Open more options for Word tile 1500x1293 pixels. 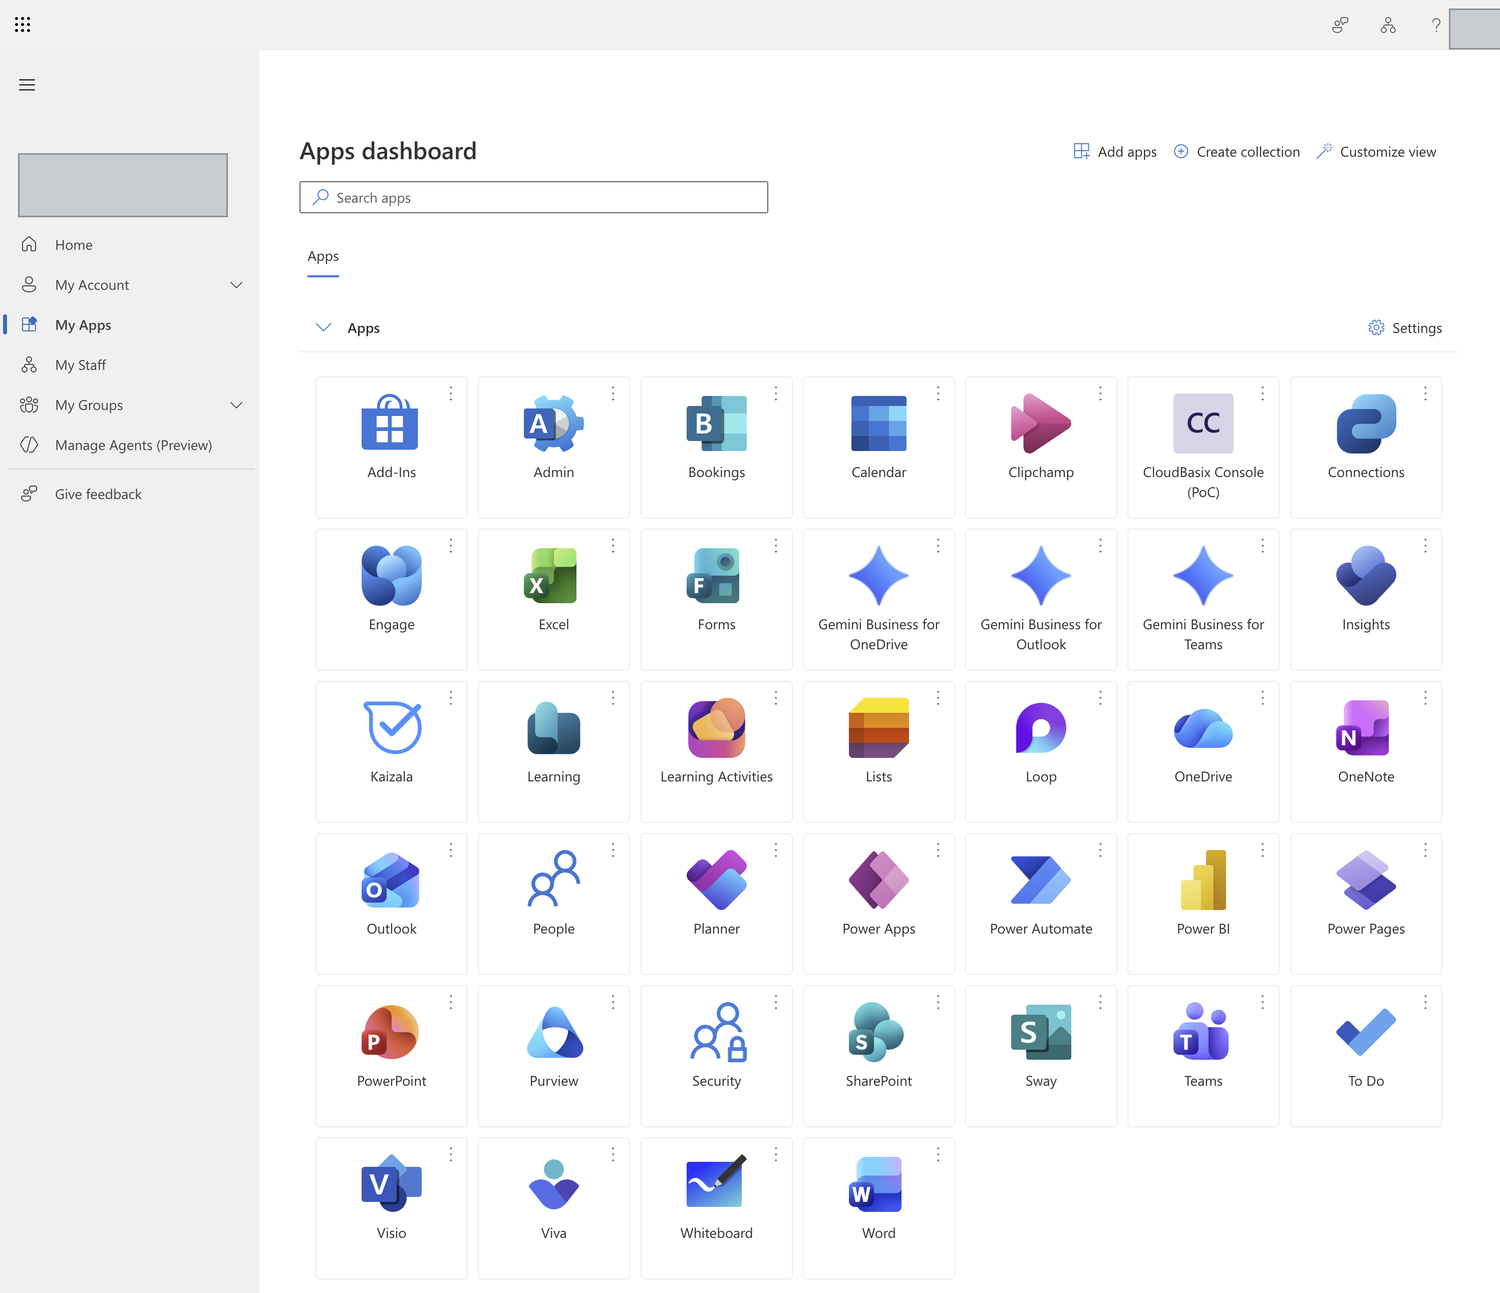click(938, 1154)
